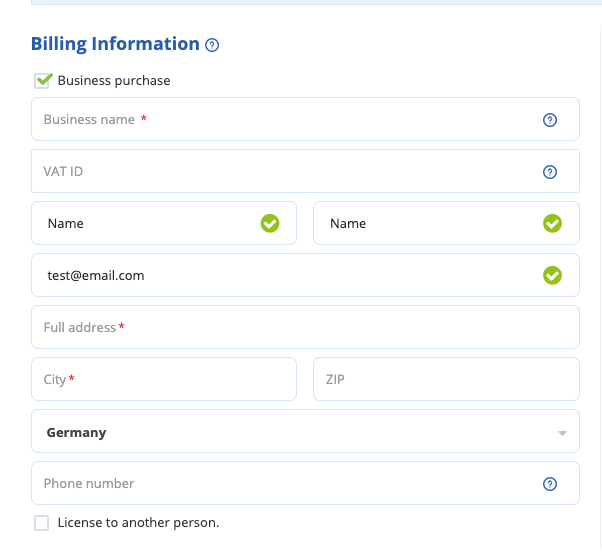Uncheck the Business purchase checkbox
602x554 pixels.
pos(42,80)
